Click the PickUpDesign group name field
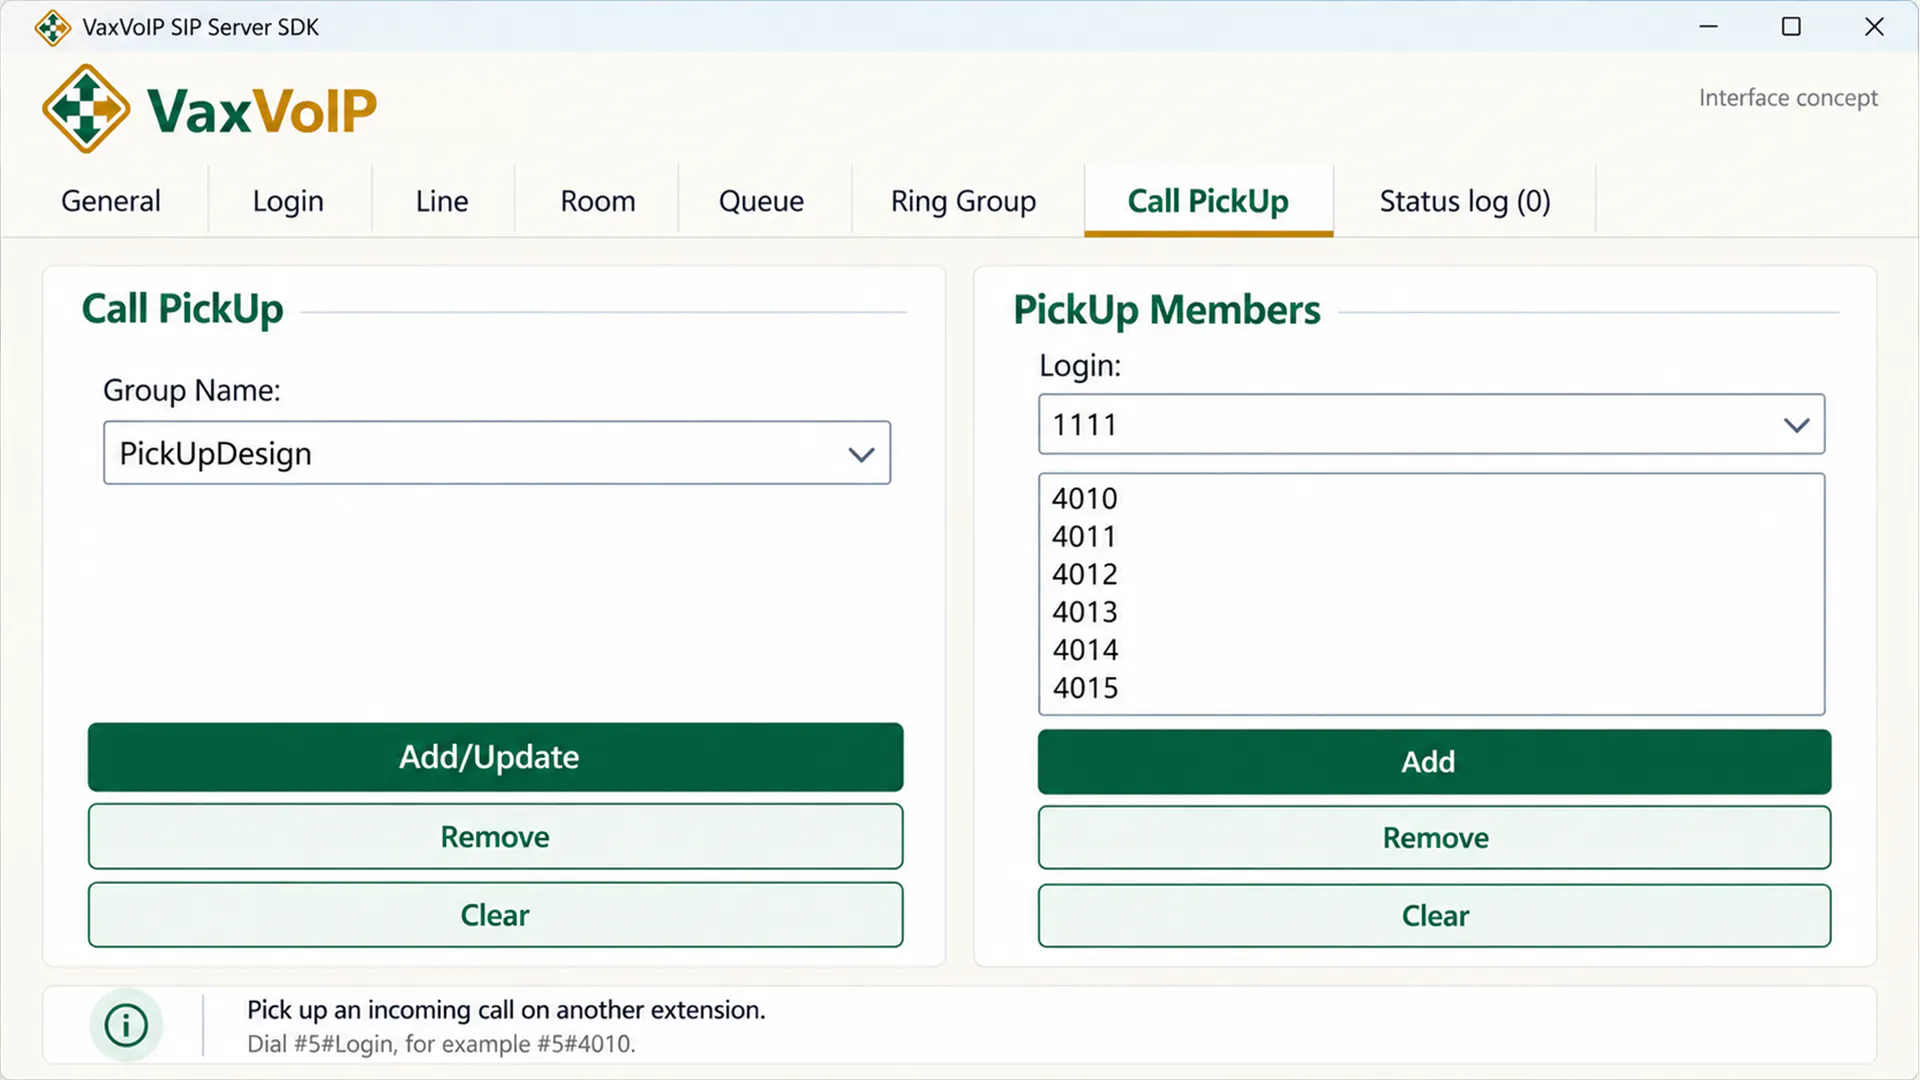The width and height of the screenshot is (1920, 1080). point(497,453)
